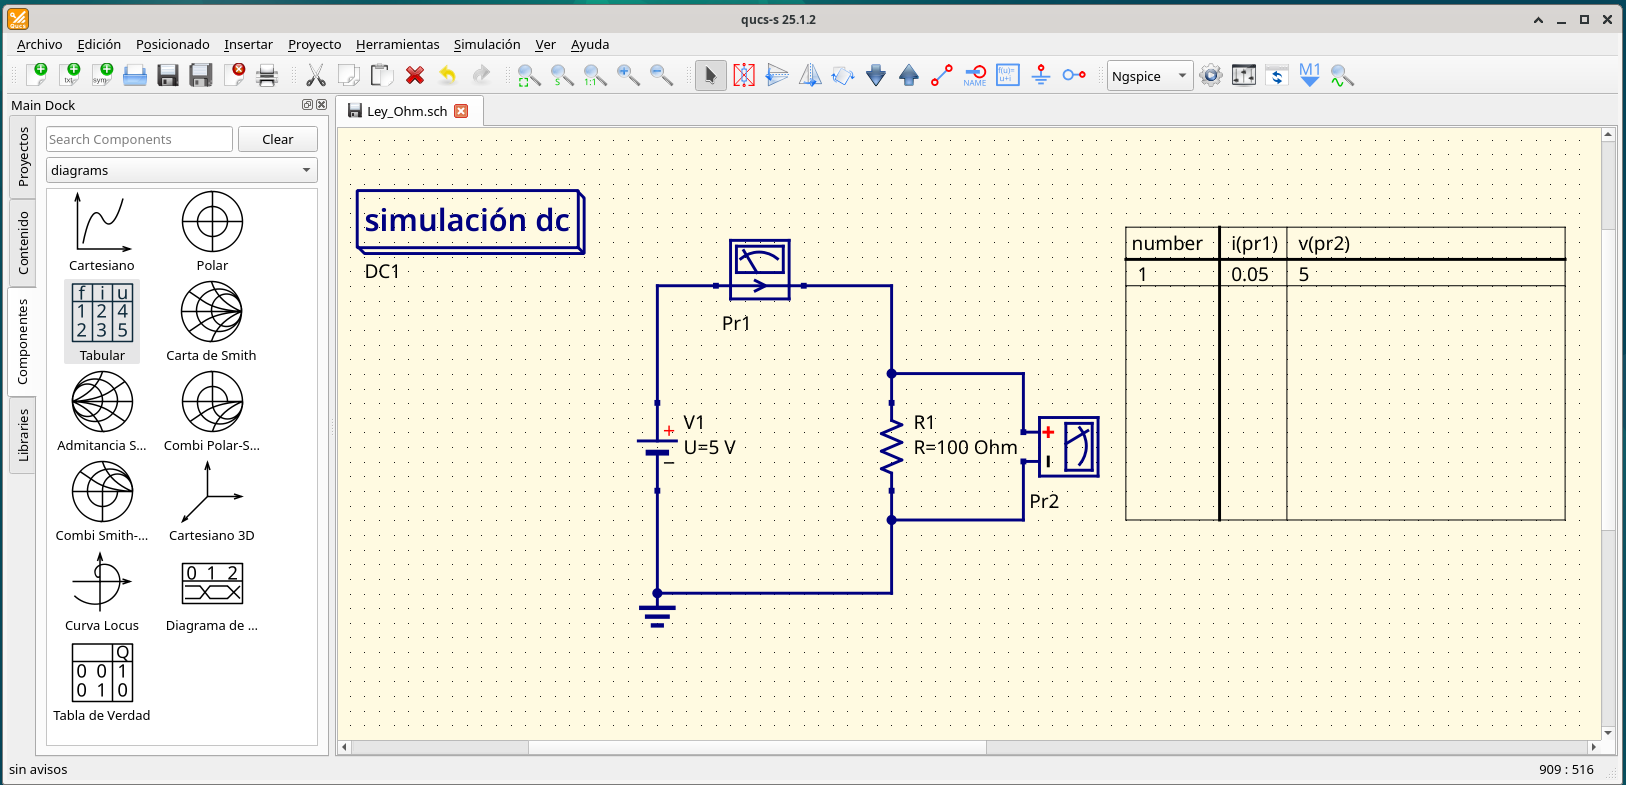Set a marker on graph (M1)
Viewport: 1626px width, 785px height.
(1310, 75)
